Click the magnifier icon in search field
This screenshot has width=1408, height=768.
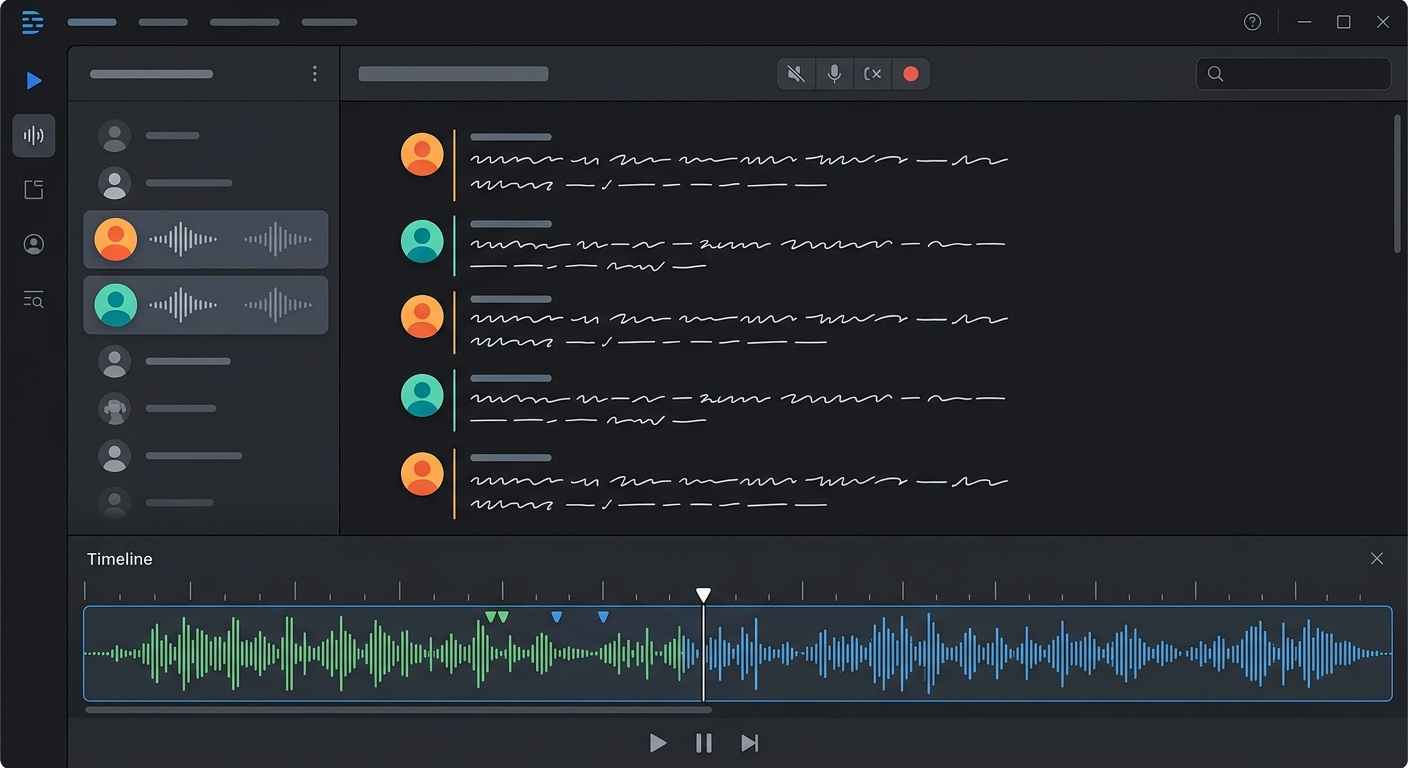pyautogui.click(x=1216, y=74)
